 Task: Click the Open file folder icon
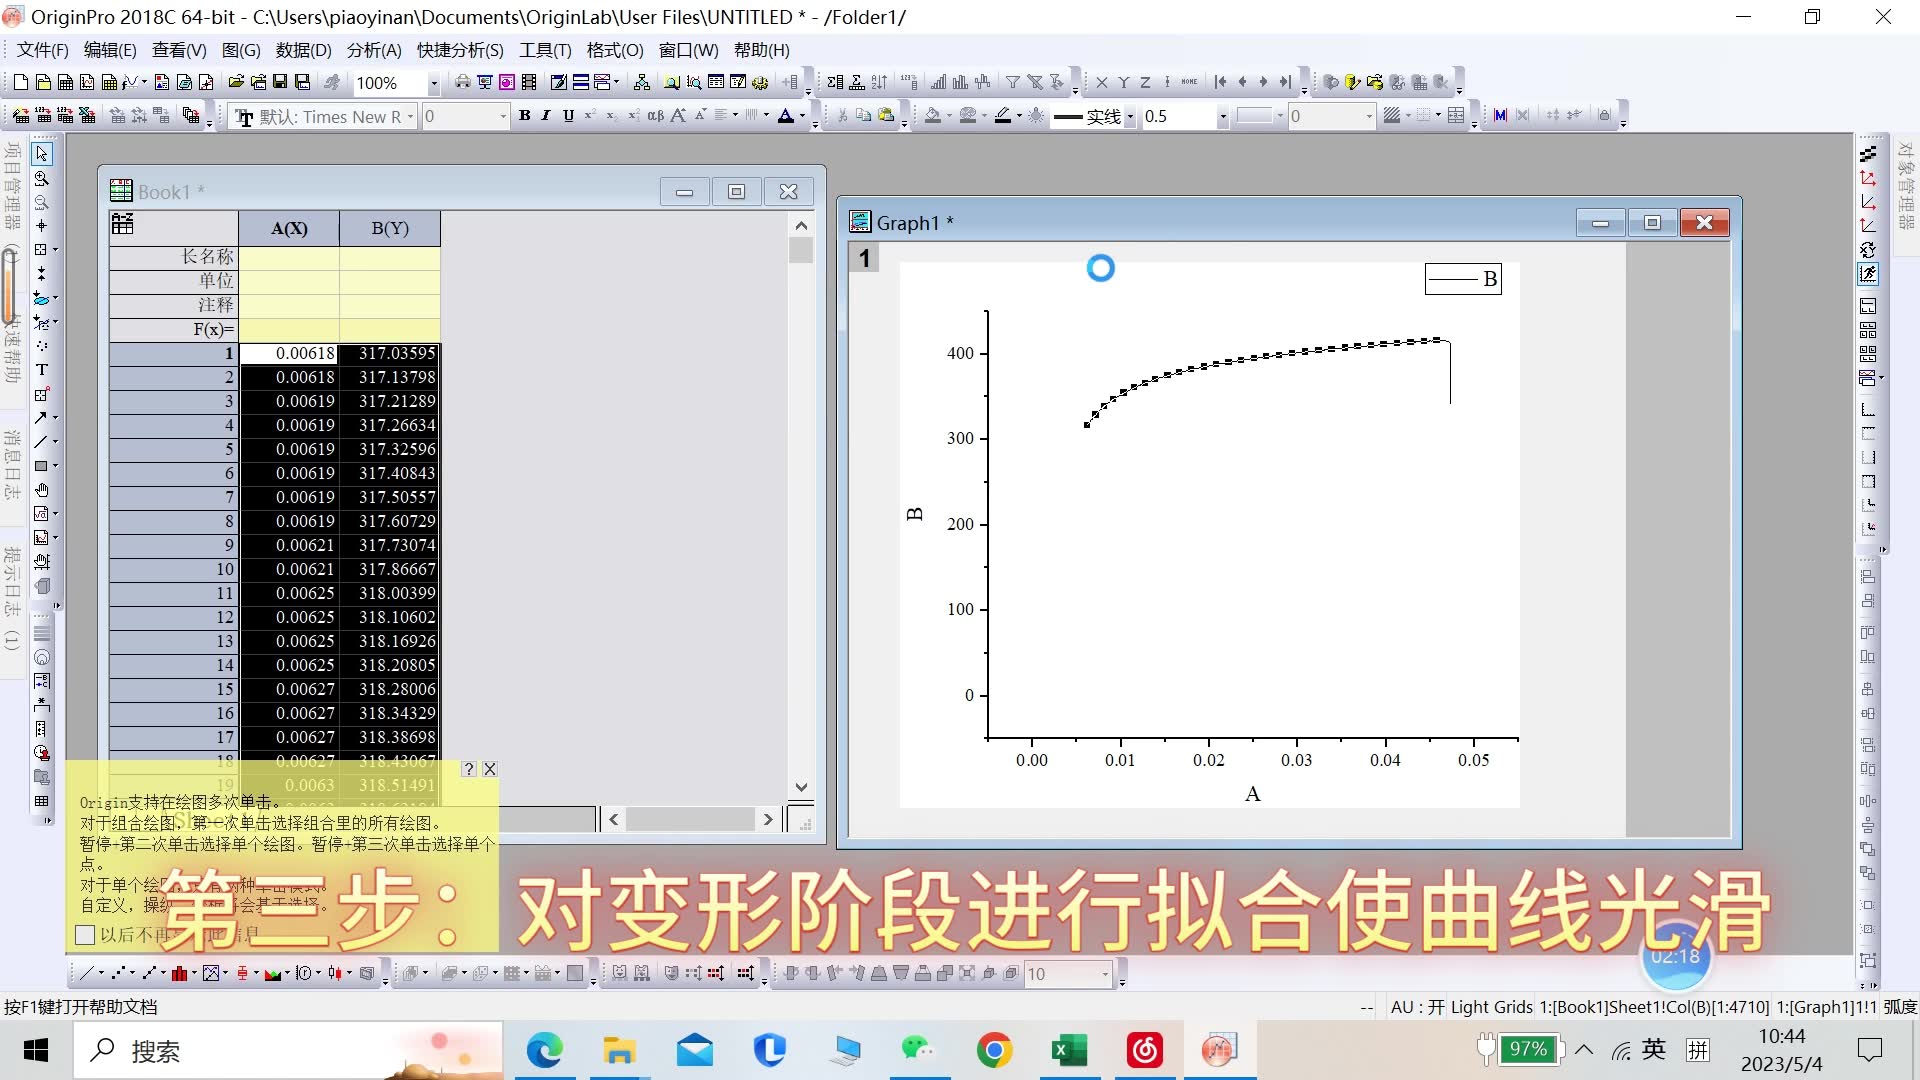(x=236, y=83)
